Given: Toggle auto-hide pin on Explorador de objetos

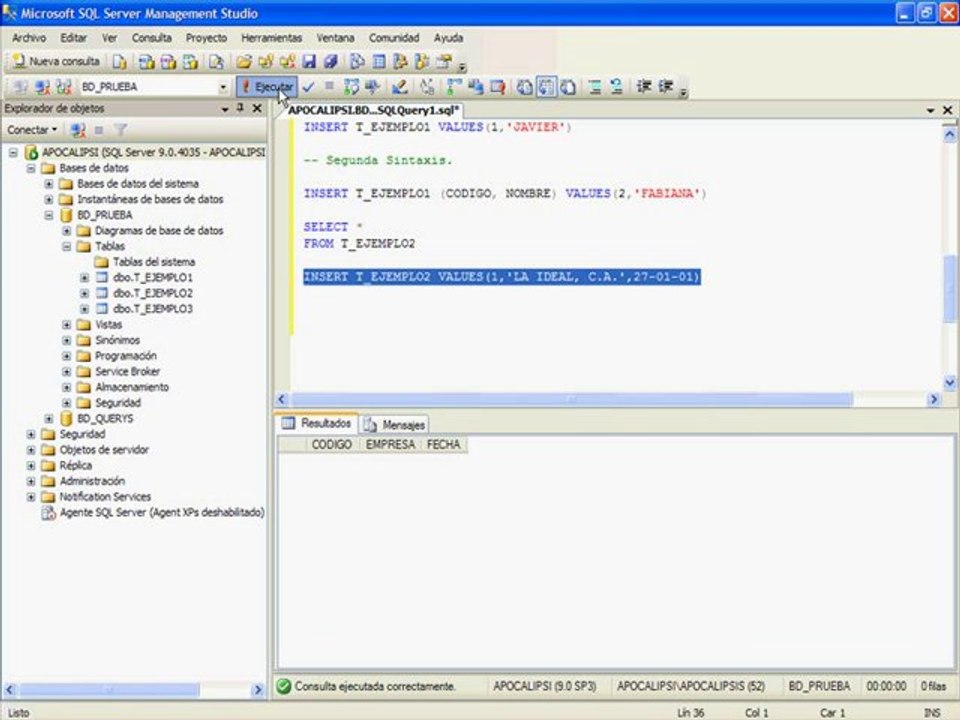Looking at the screenshot, I should pyautogui.click(x=241, y=108).
